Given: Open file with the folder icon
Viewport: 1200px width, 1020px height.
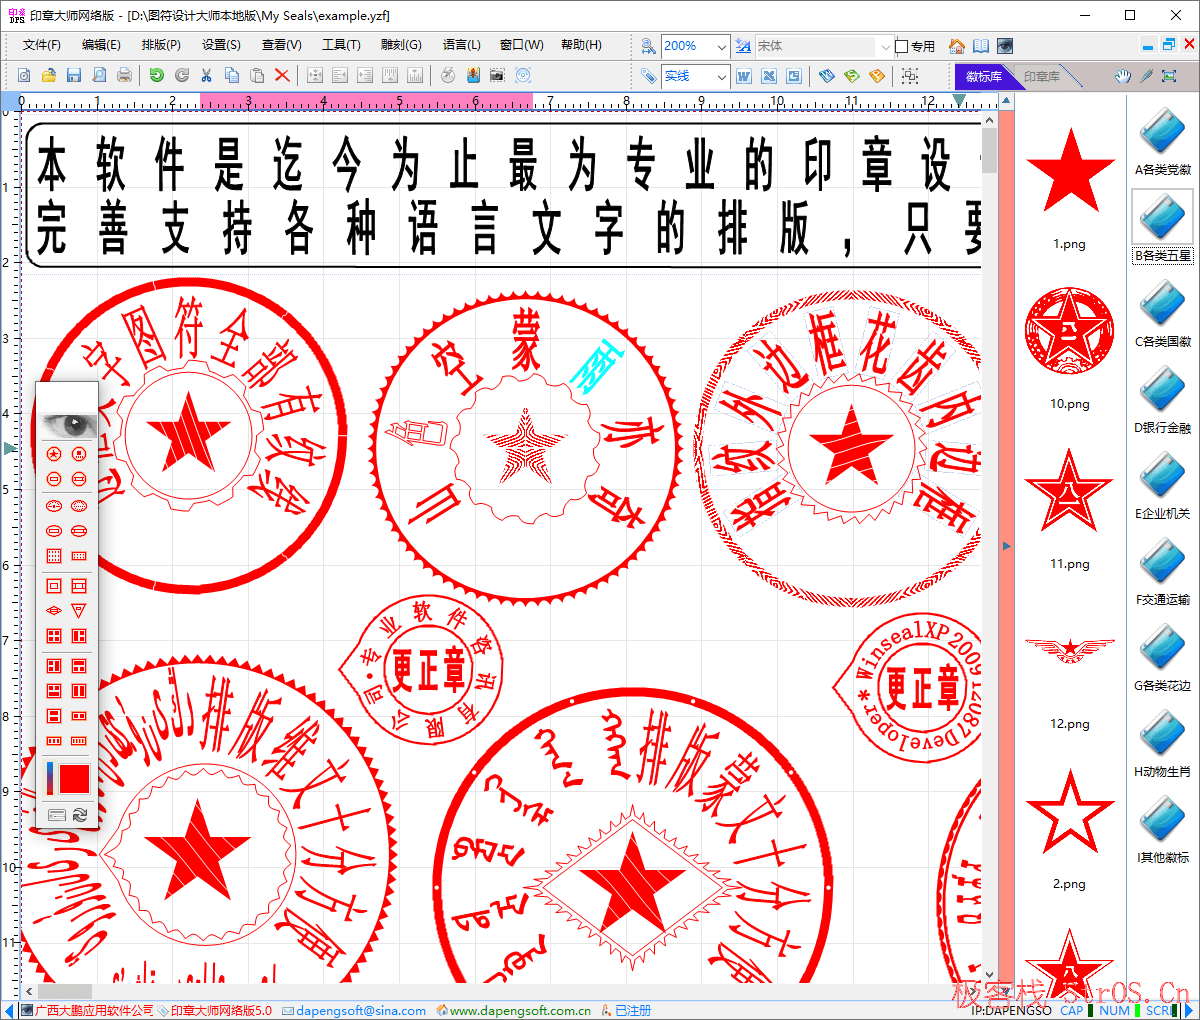Looking at the screenshot, I should coord(48,75).
